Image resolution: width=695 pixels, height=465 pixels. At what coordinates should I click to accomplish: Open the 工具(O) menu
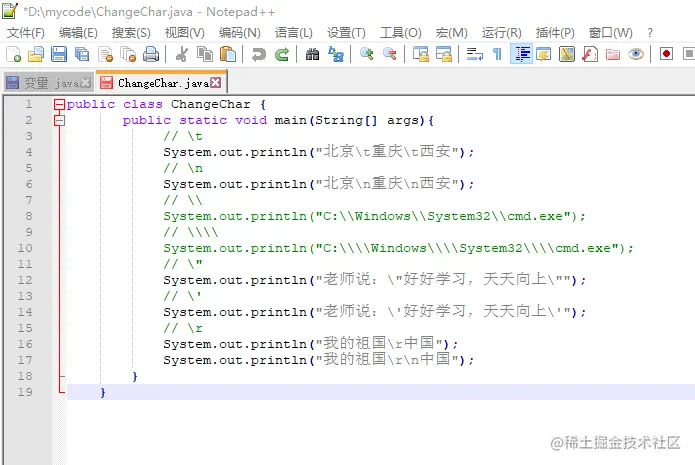click(x=401, y=32)
